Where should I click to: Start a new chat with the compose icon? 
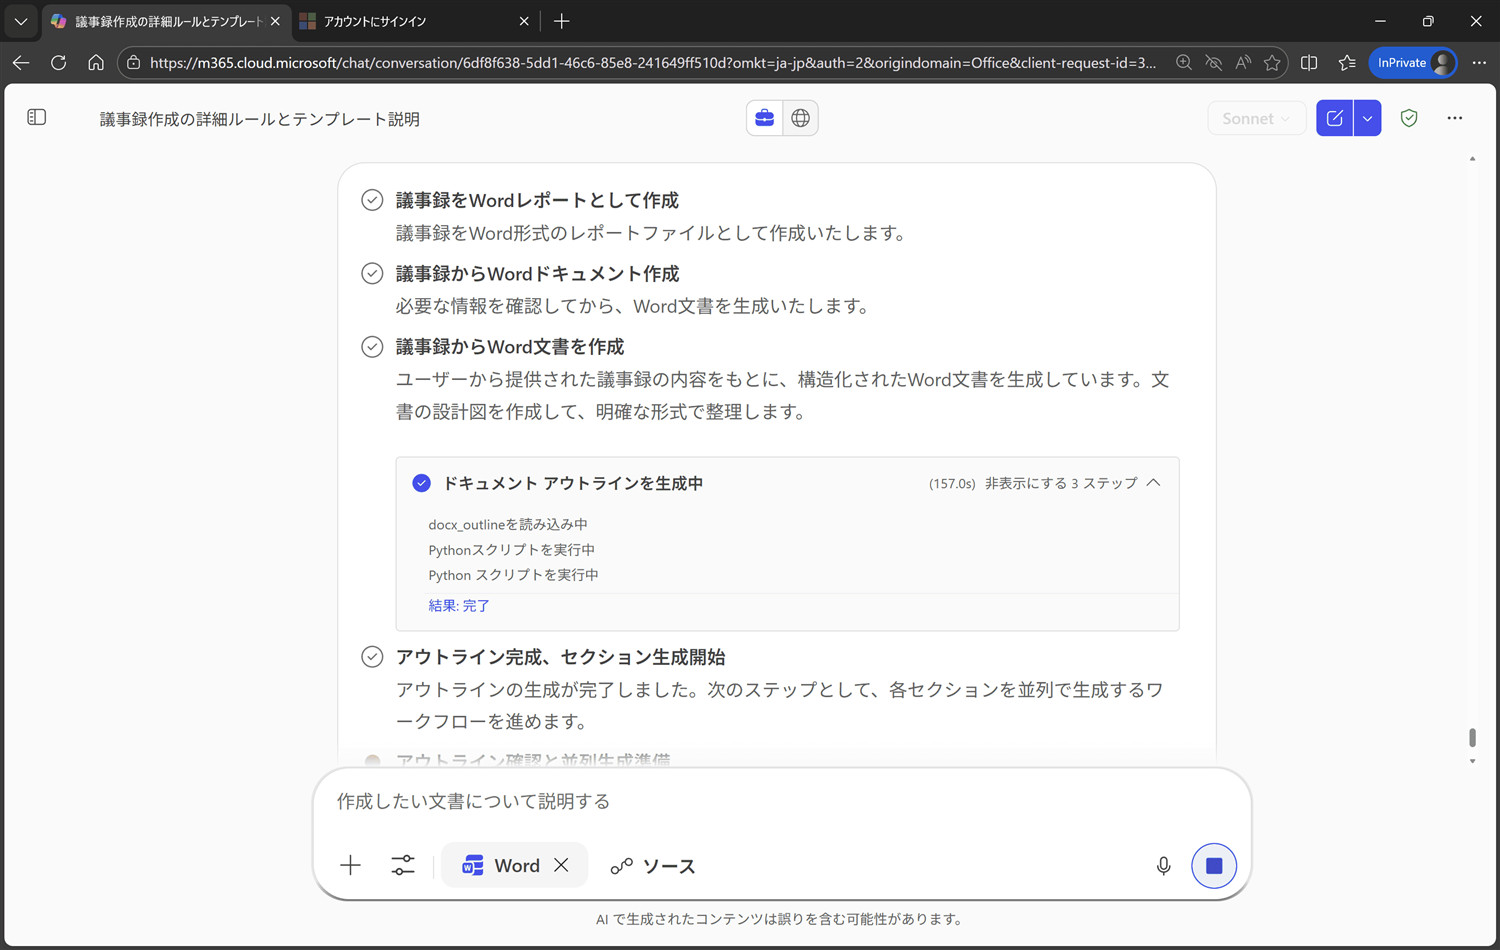pyautogui.click(x=1334, y=117)
